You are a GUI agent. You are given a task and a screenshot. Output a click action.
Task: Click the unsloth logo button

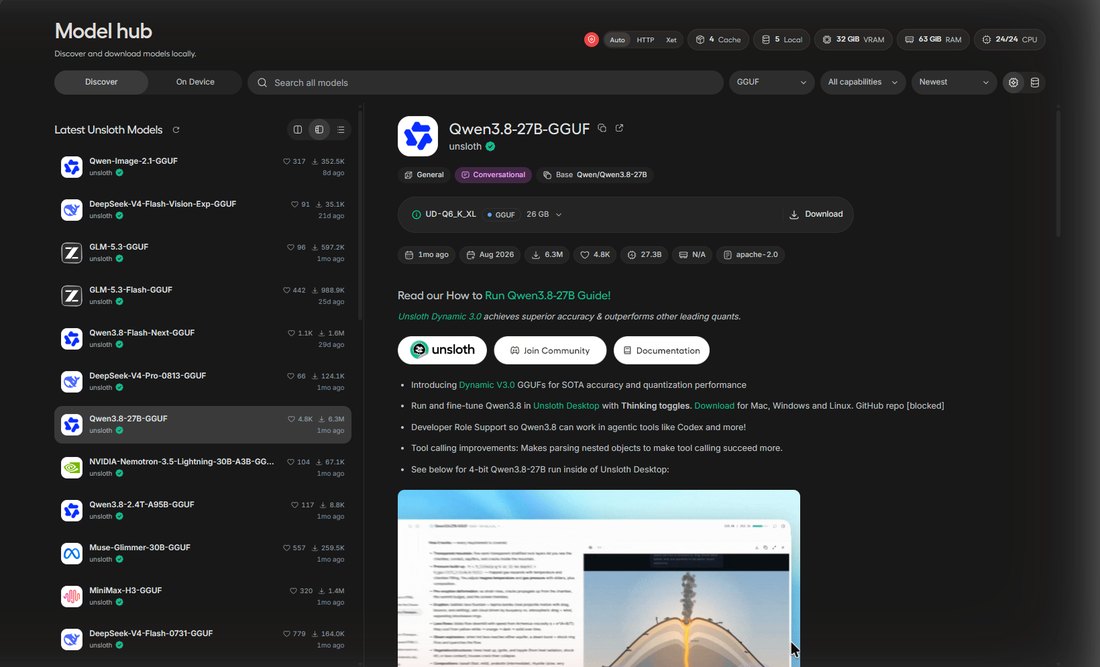(442, 350)
